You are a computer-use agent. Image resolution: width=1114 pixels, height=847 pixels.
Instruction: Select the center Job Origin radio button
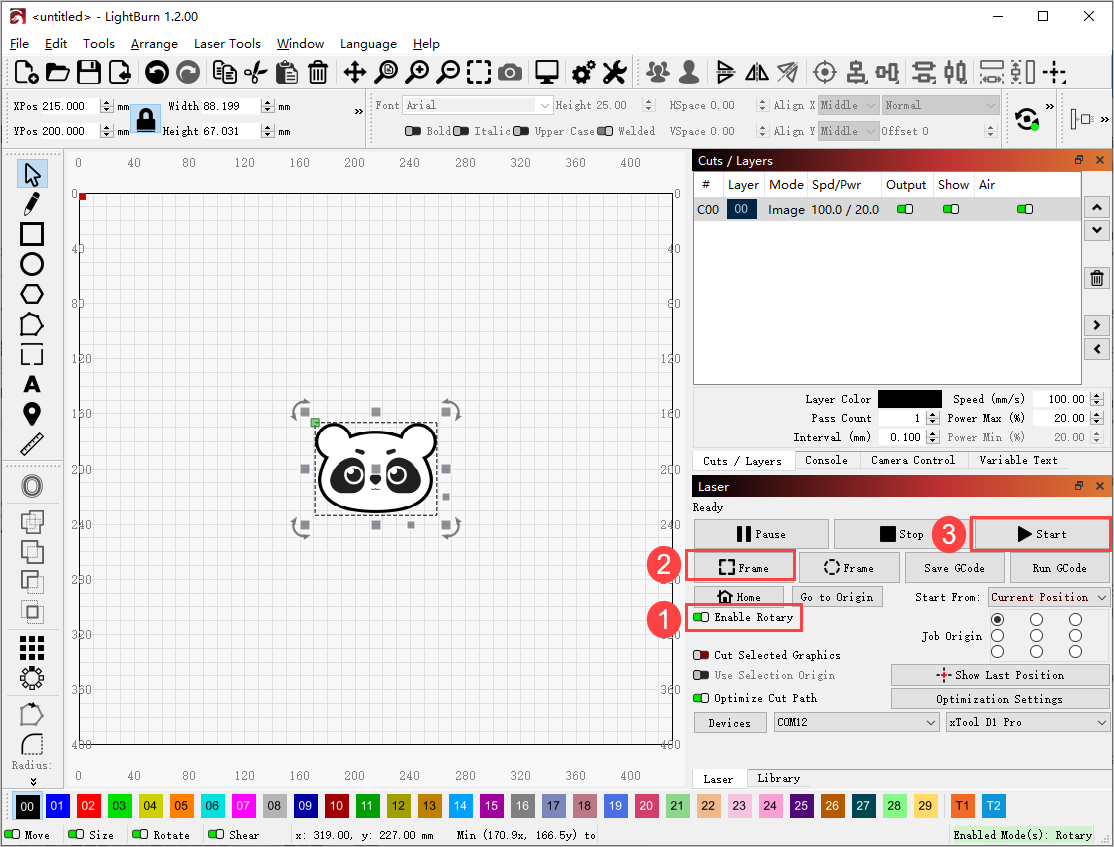(x=1037, y=635)
